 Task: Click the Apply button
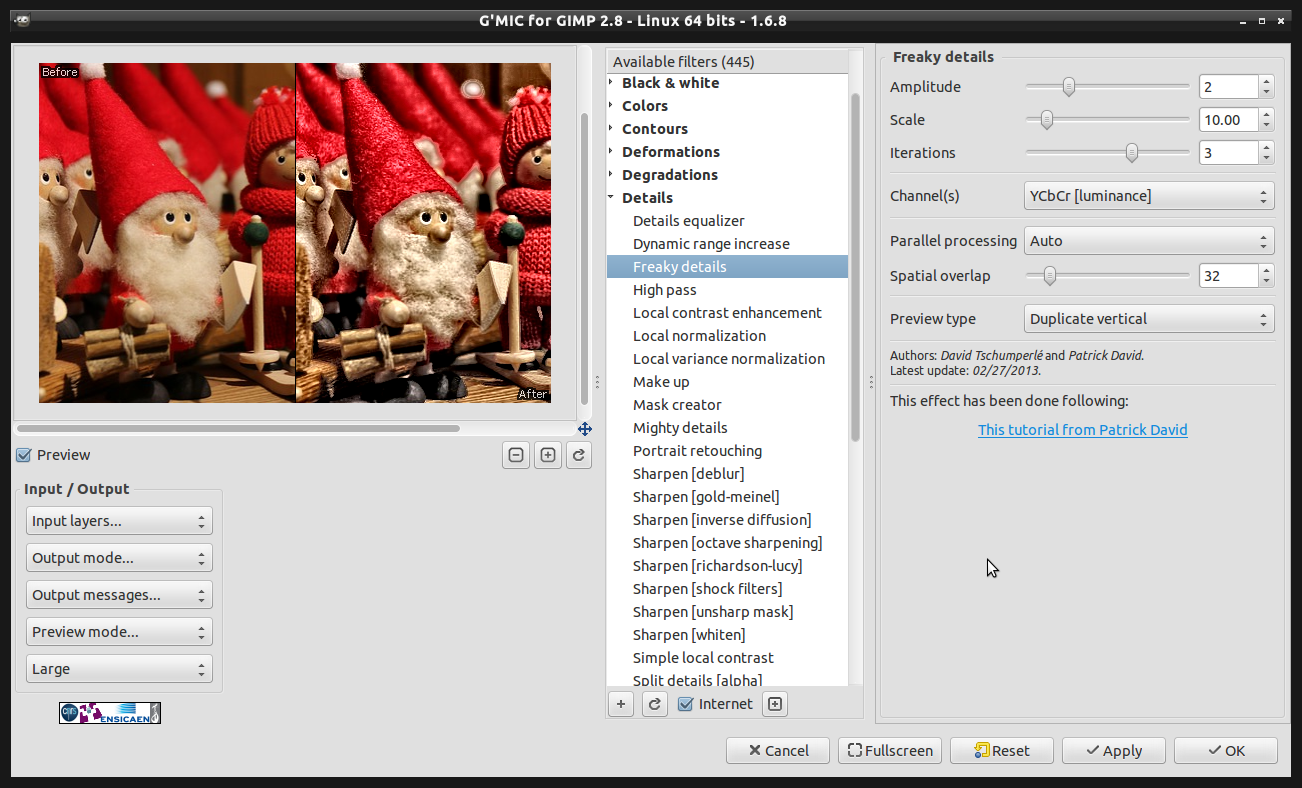coord(1114,751)
